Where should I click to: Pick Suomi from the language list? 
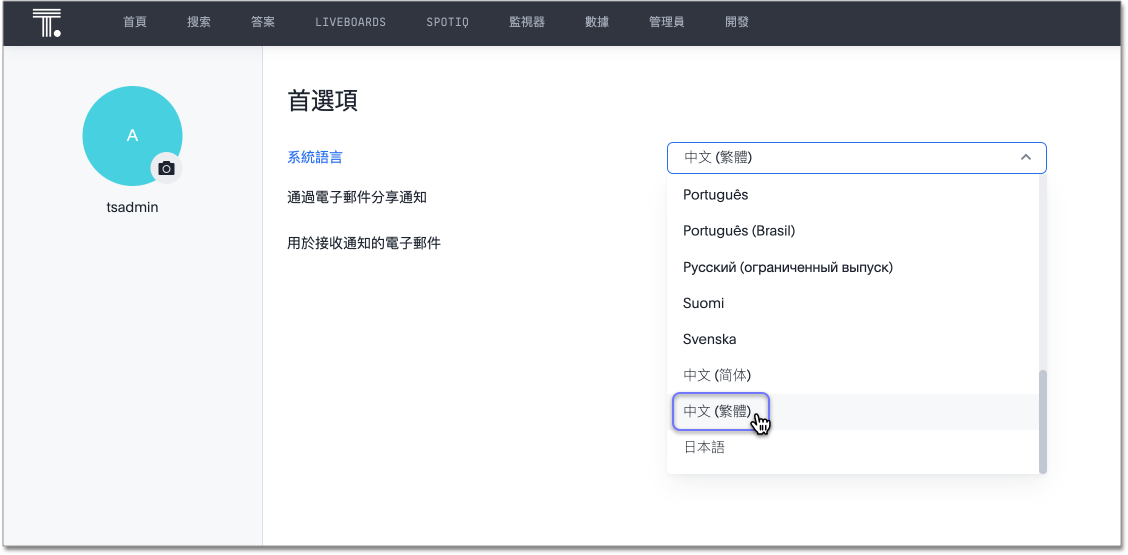point(703,303)
